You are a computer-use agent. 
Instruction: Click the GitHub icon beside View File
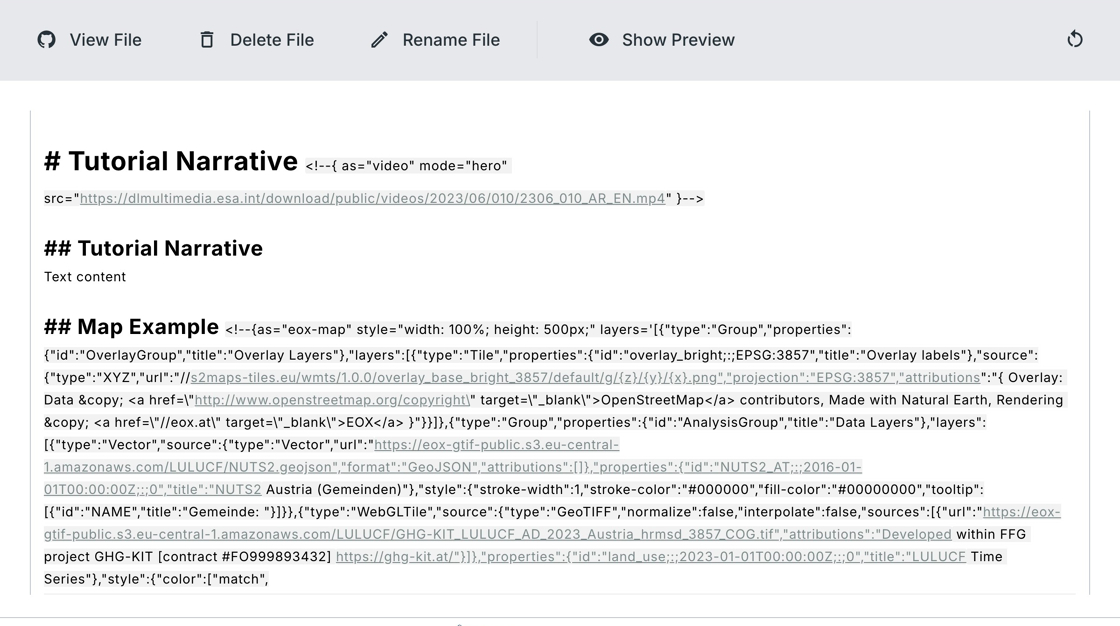click(47, 40)
